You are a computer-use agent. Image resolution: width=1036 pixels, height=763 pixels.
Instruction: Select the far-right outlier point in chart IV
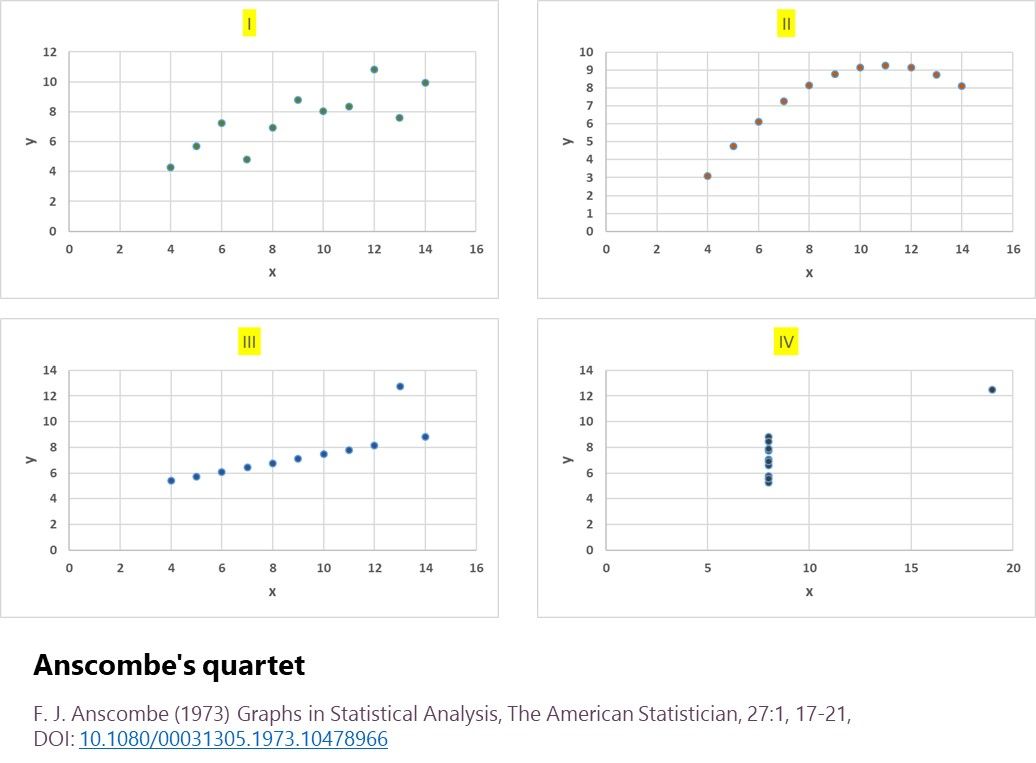pos(992,389)
